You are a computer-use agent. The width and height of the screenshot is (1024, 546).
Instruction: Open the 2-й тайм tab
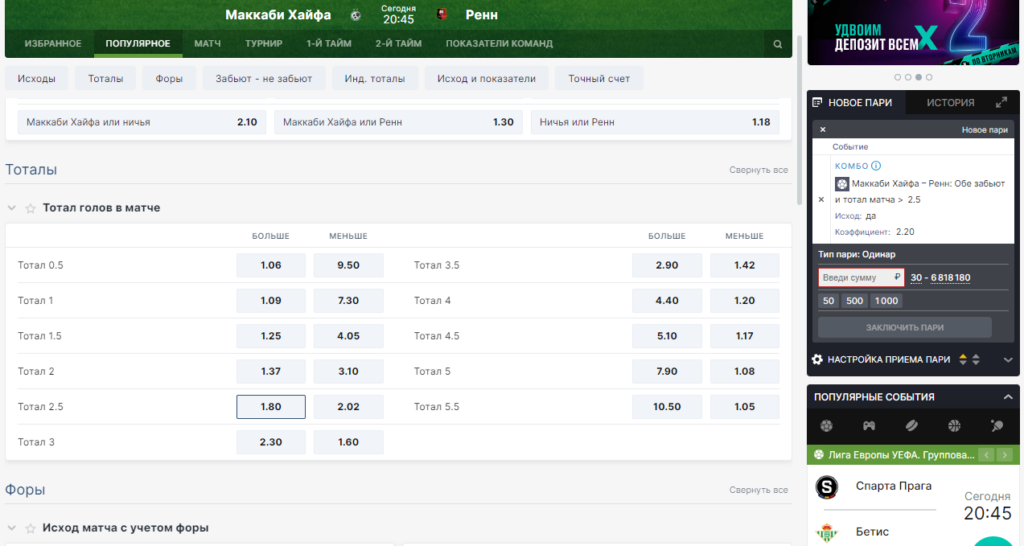pyautogui.click(x=398, y=44)
